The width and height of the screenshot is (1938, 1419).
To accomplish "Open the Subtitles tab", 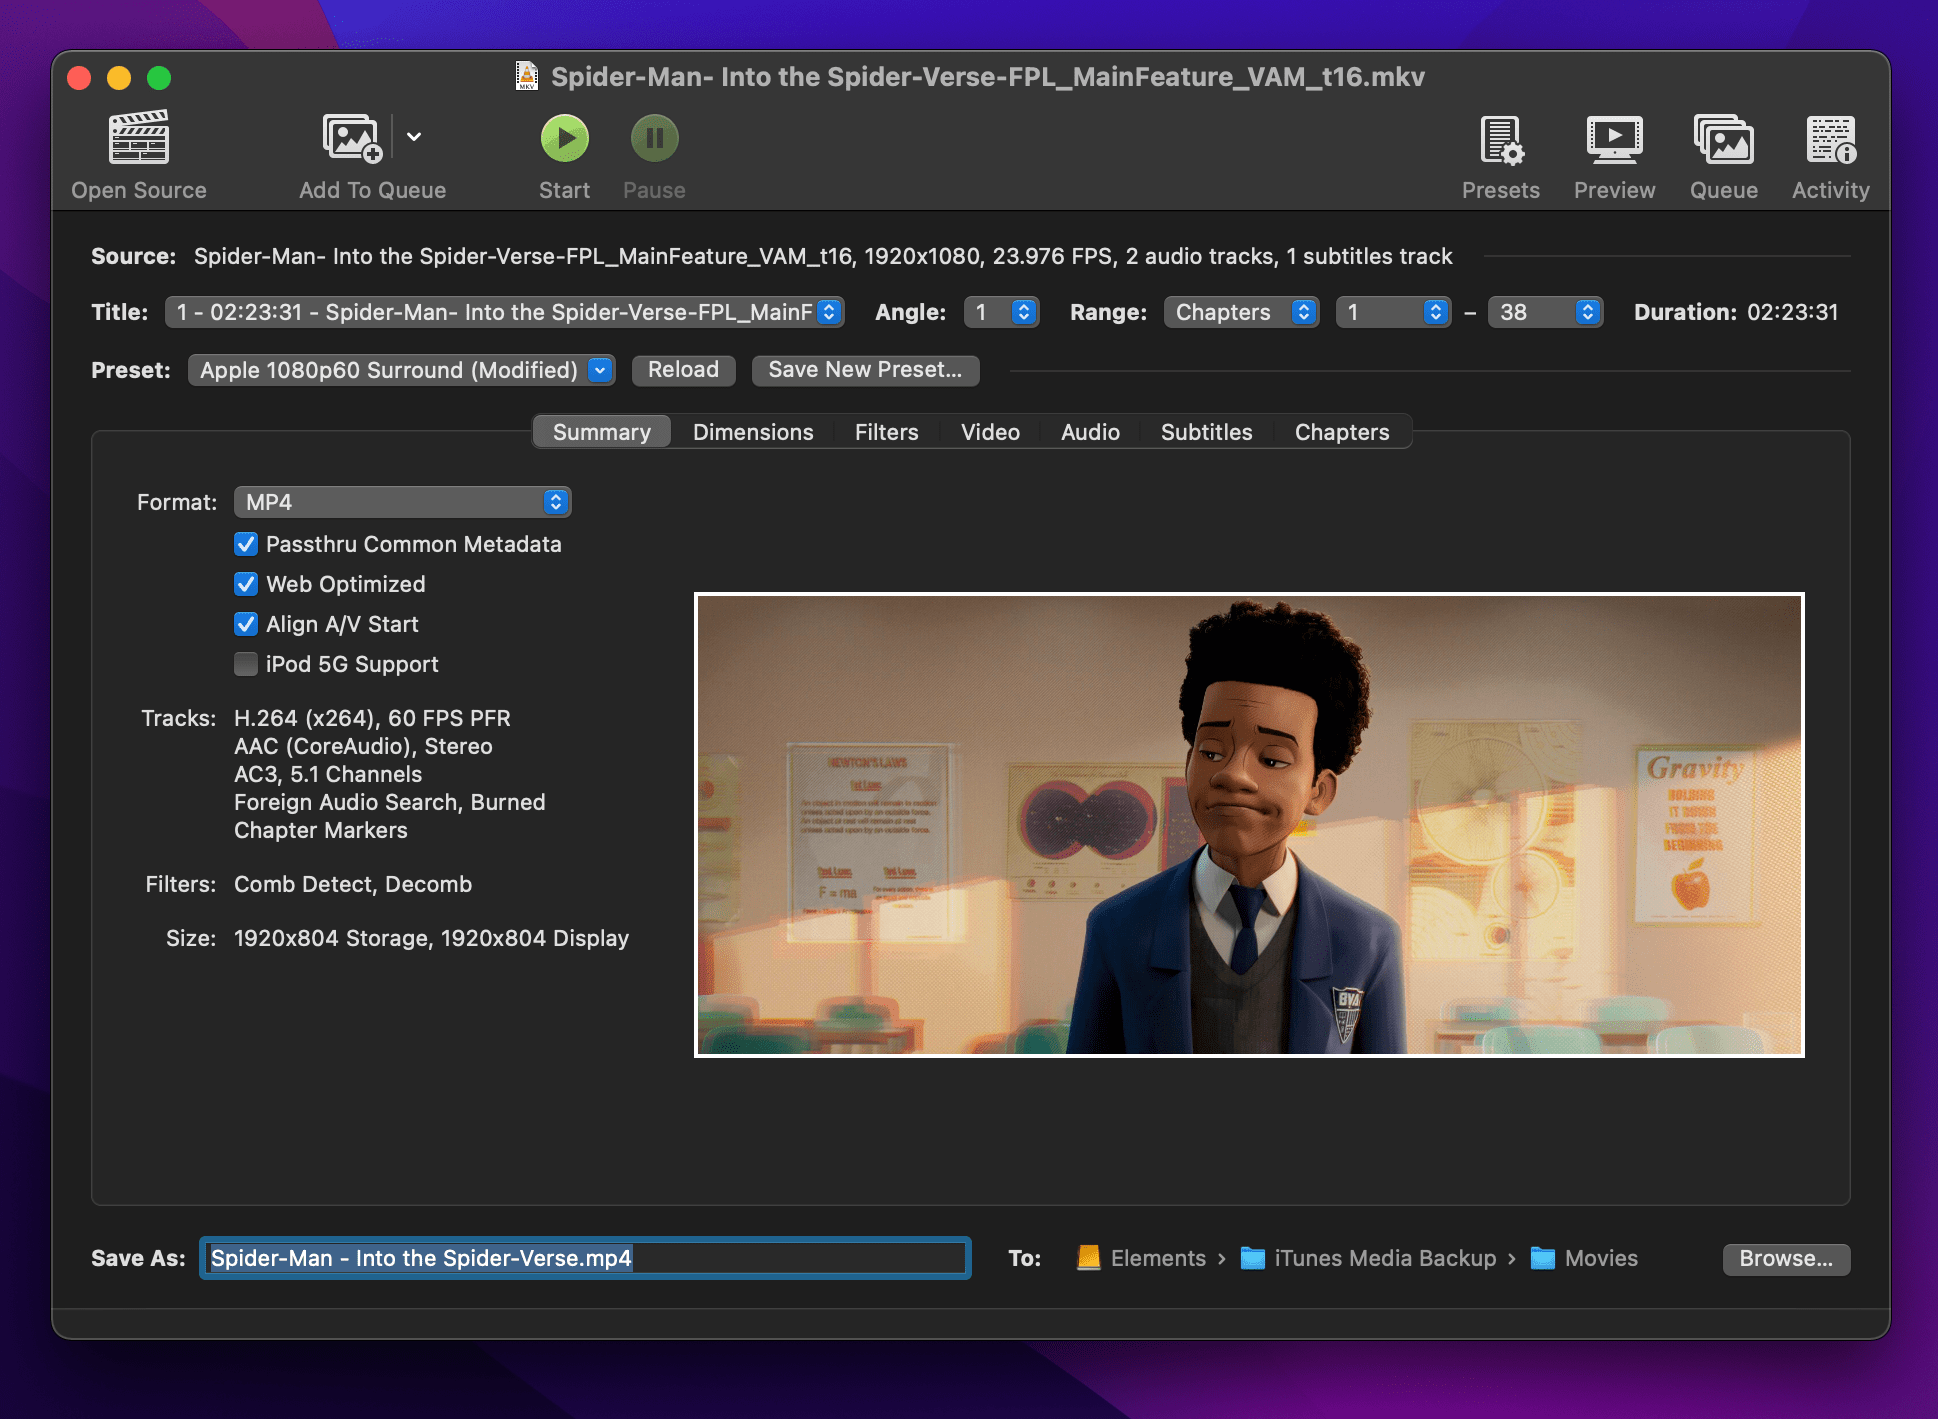I will (x=1206, y=431).
